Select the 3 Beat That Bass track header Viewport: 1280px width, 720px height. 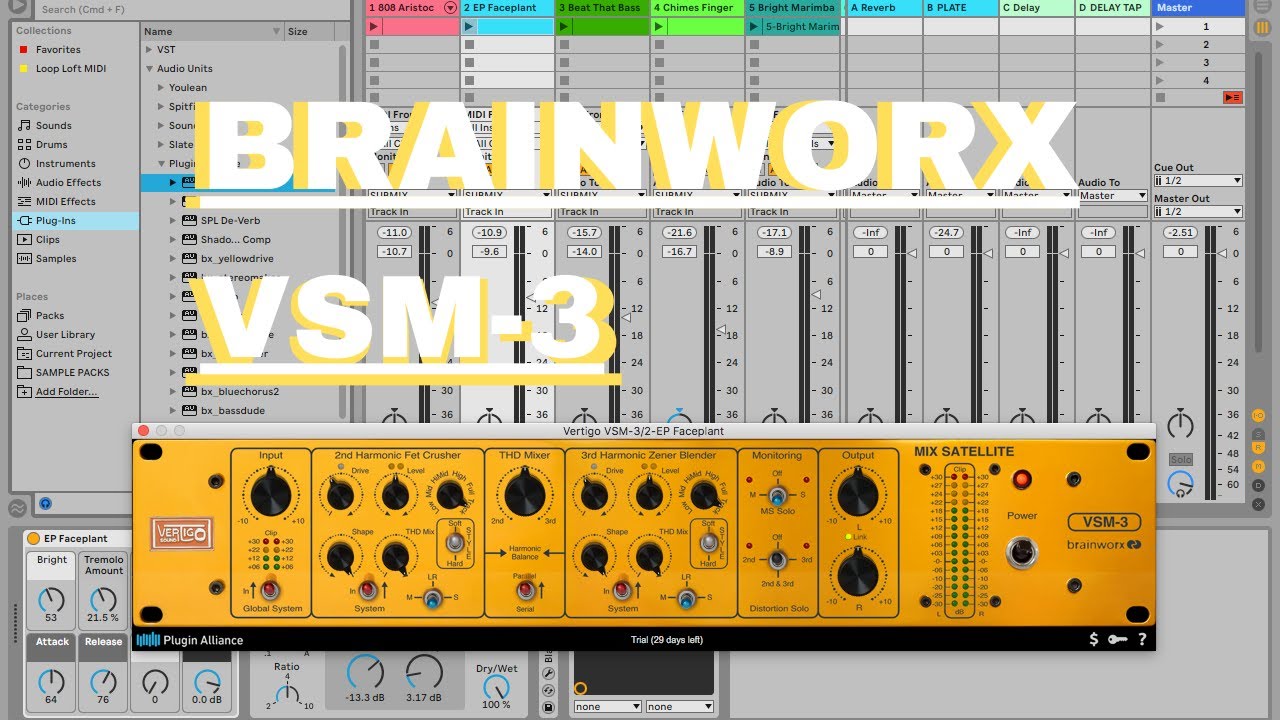(x=601, y=8)
